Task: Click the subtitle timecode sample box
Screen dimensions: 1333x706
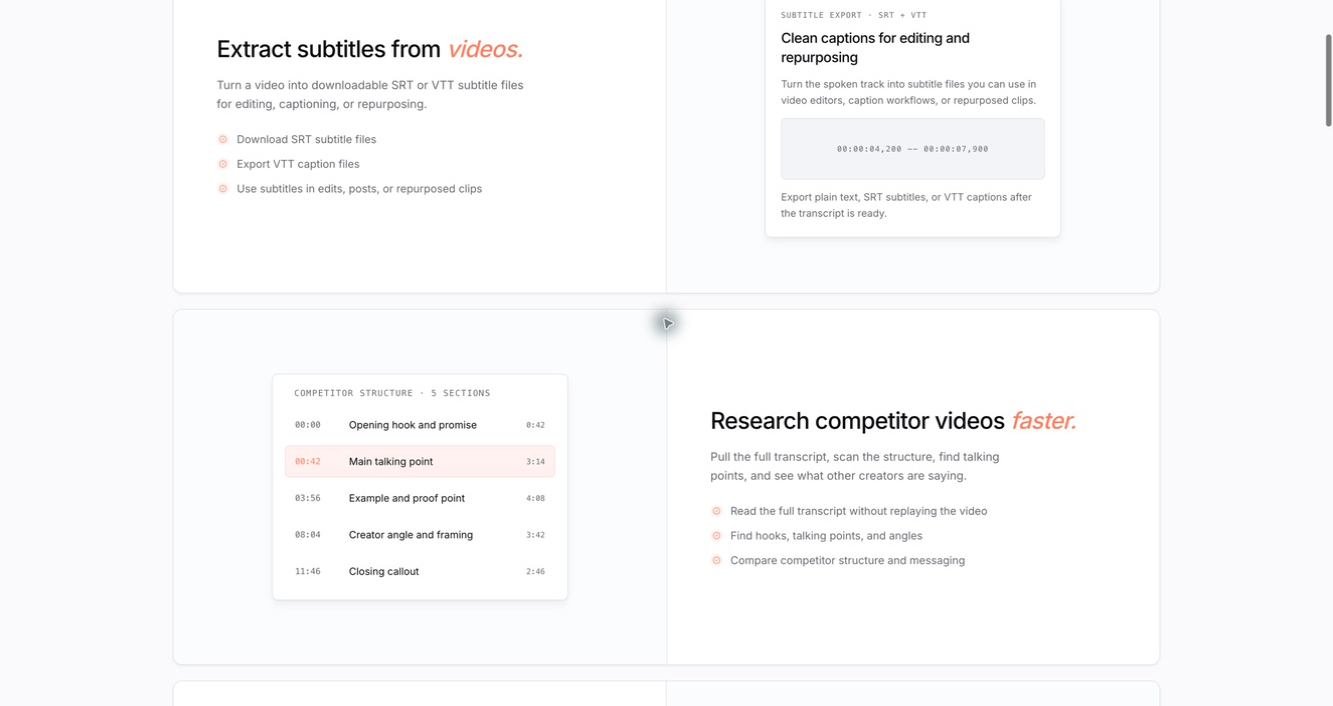Action: pyautogui.click(x=912, y=149)
